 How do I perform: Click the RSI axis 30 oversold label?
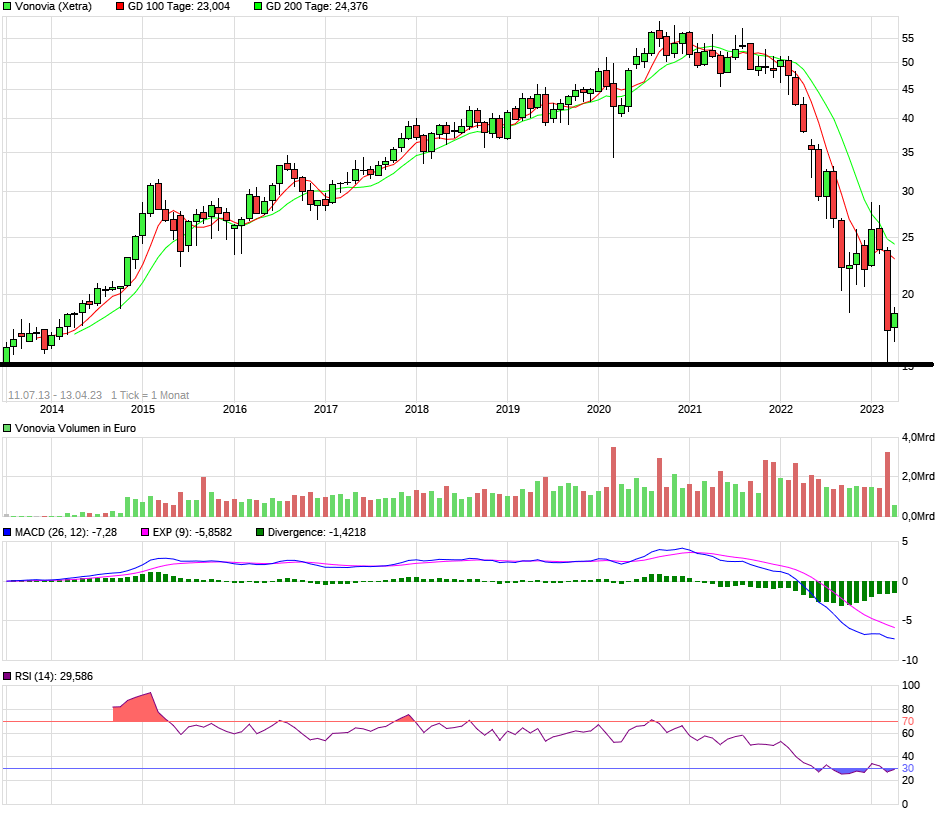[908, 768]
